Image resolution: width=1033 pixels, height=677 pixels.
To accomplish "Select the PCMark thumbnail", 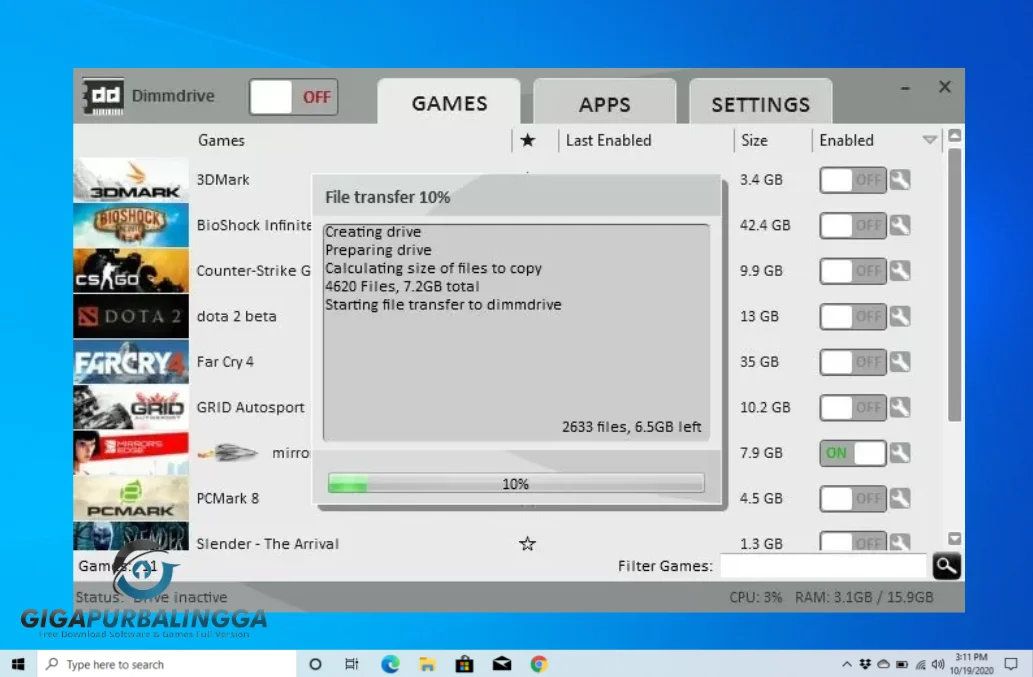I will (x=131, y=499).
